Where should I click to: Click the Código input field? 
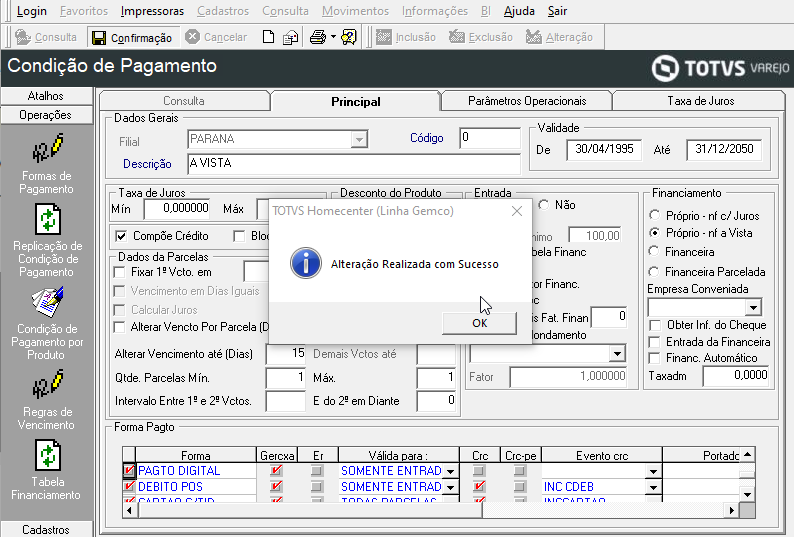click(490, 138)
